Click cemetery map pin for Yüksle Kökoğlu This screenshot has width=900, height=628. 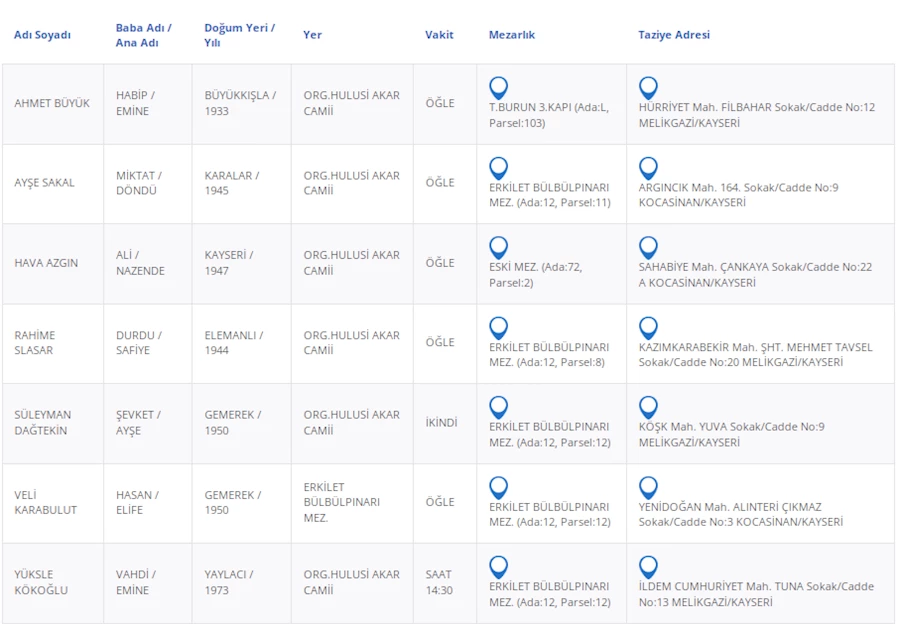498,567
